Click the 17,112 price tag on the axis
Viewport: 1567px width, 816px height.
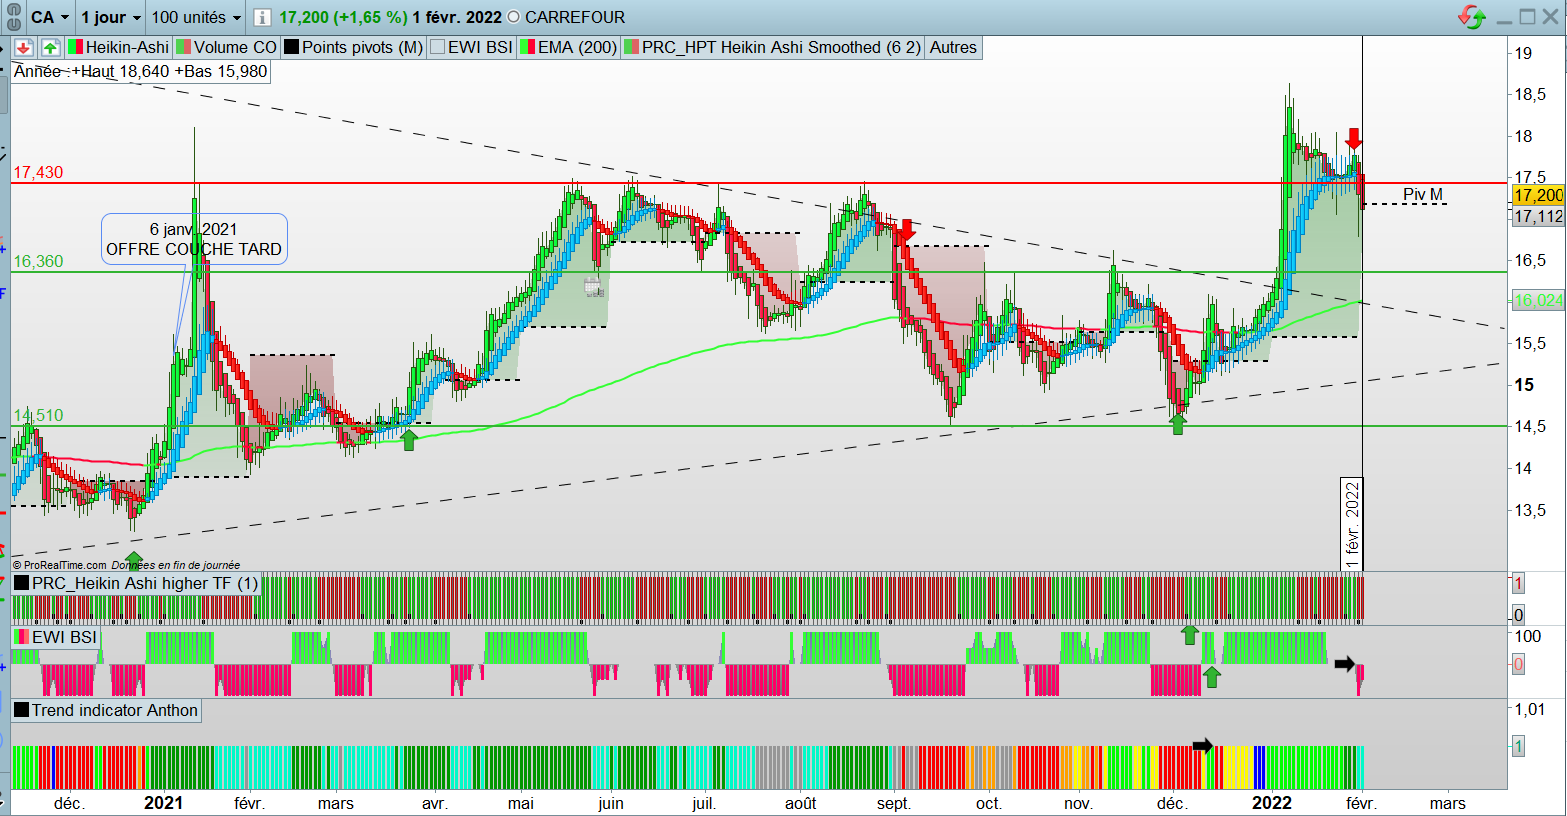[x=1538, y=216]
